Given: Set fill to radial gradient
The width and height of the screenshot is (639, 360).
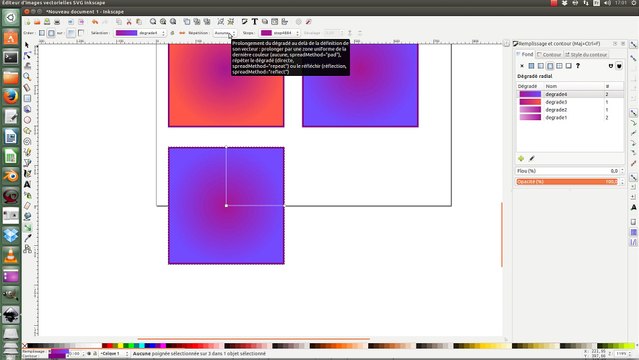Looking at the screenshot, I should (x=550, y=66).
